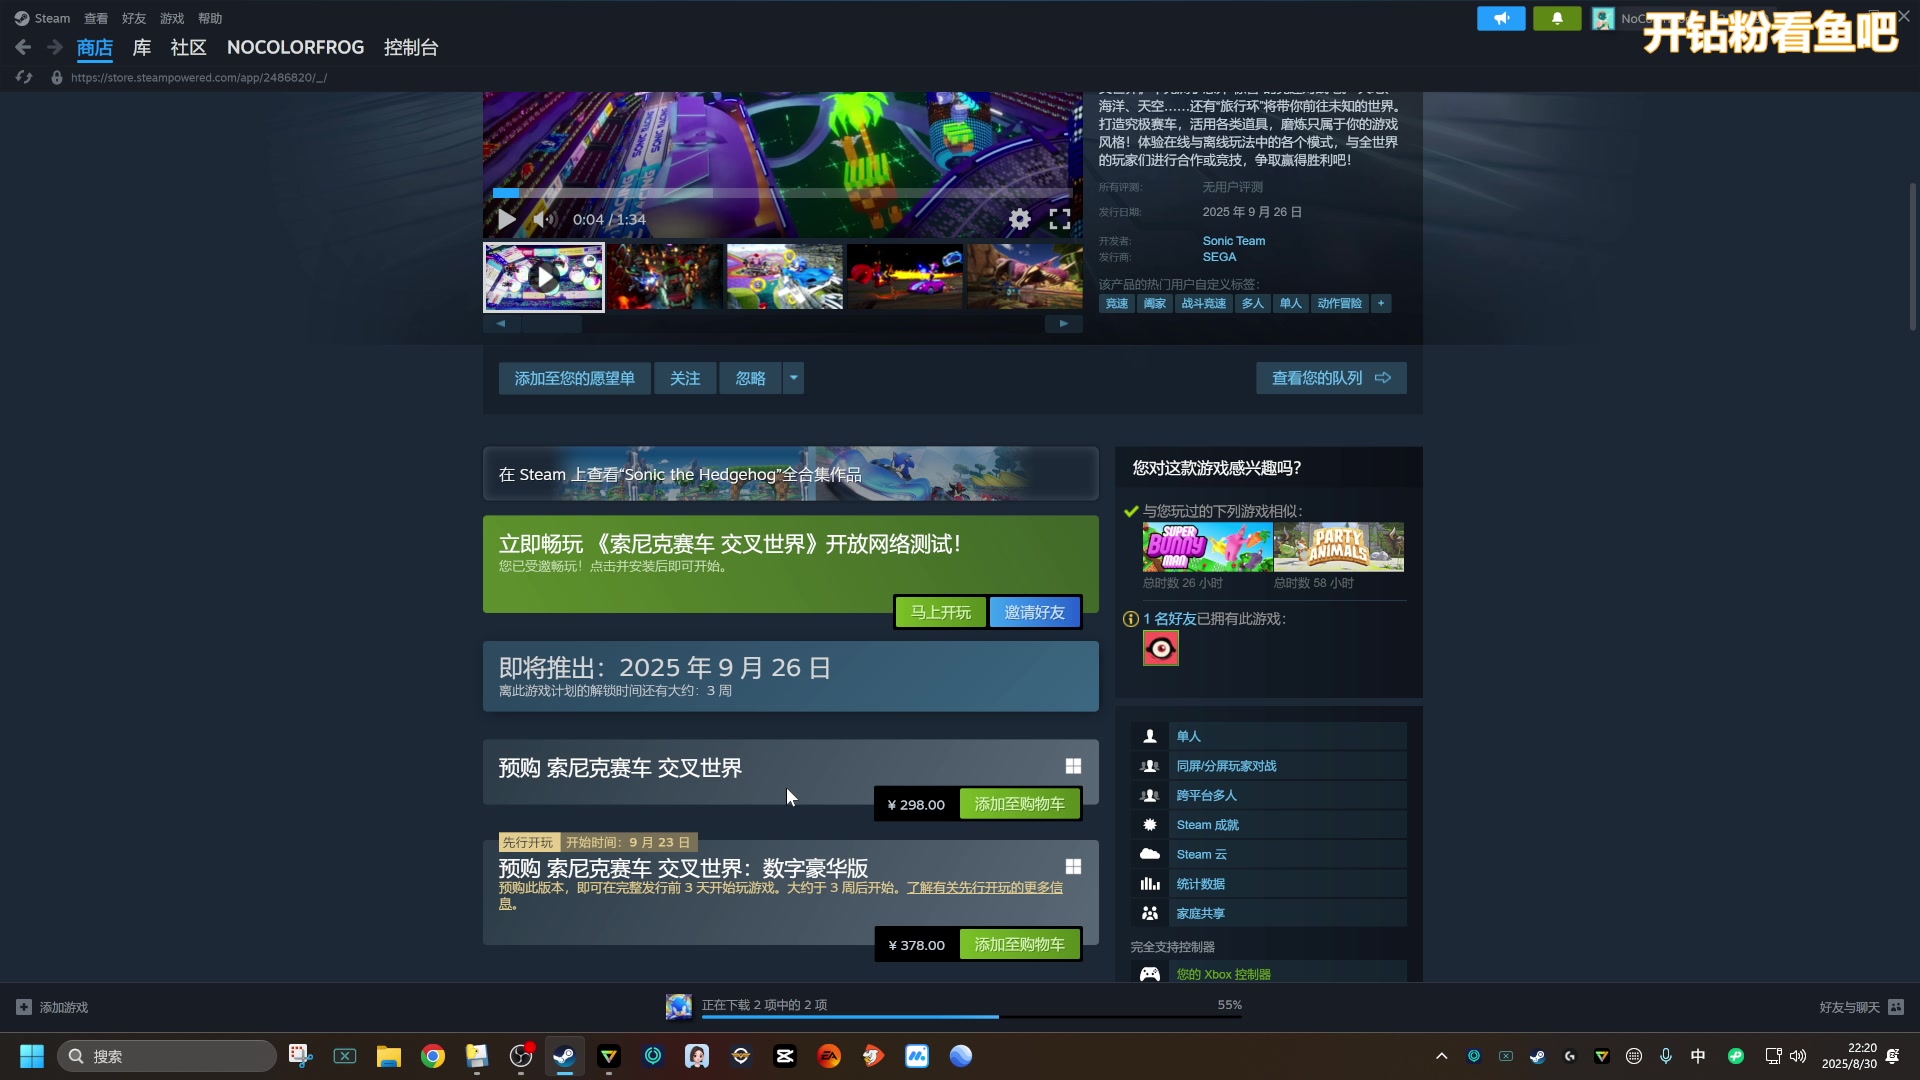1920x1080 pixels.
Task: Add digital deluxe ¥378 to cart
Action: click(1019, 944)
